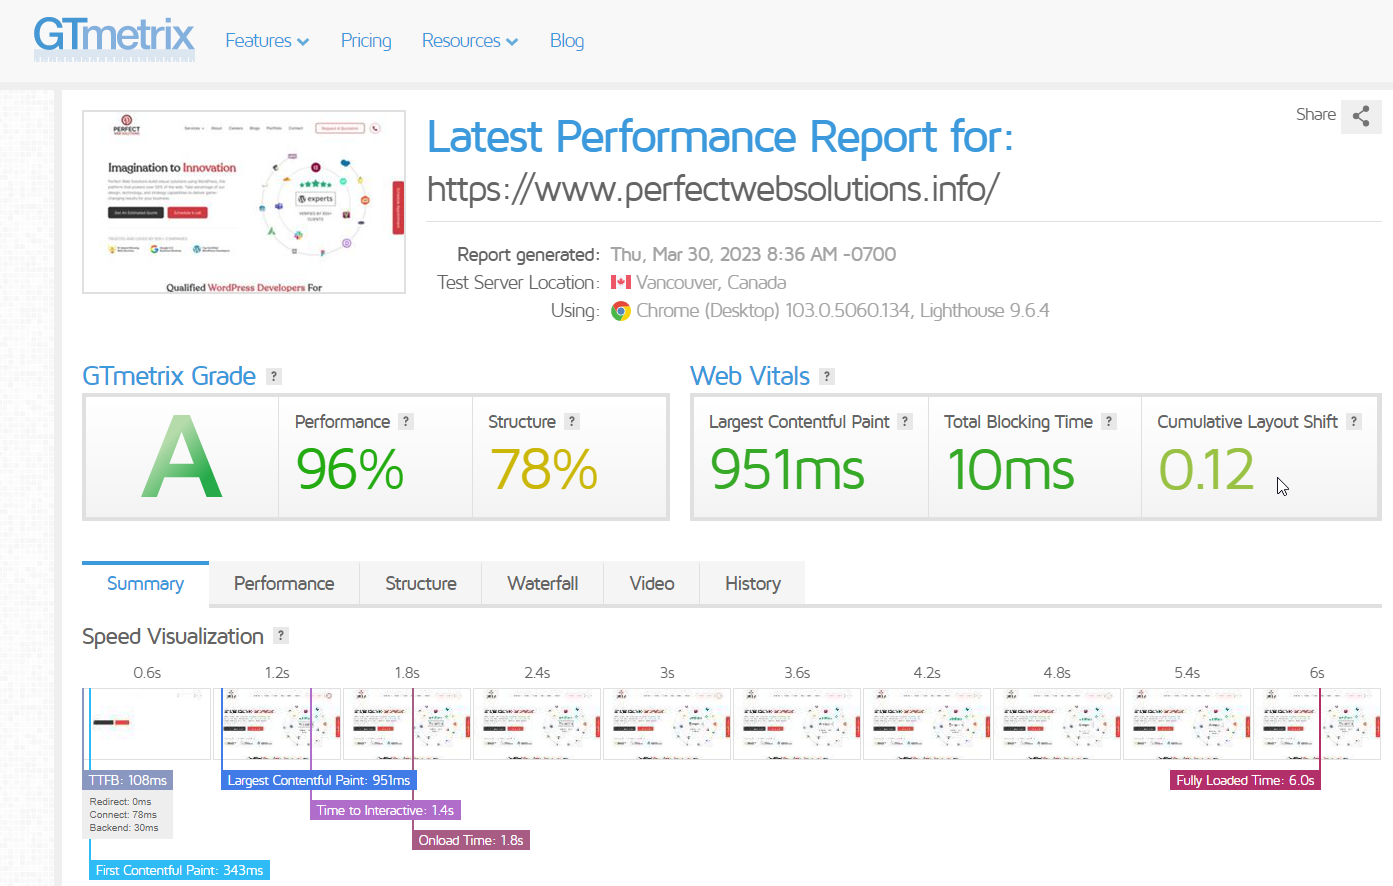1393x886 pixels.
Task: Click the Web Vitals heading
Action: tap(750, 376)
